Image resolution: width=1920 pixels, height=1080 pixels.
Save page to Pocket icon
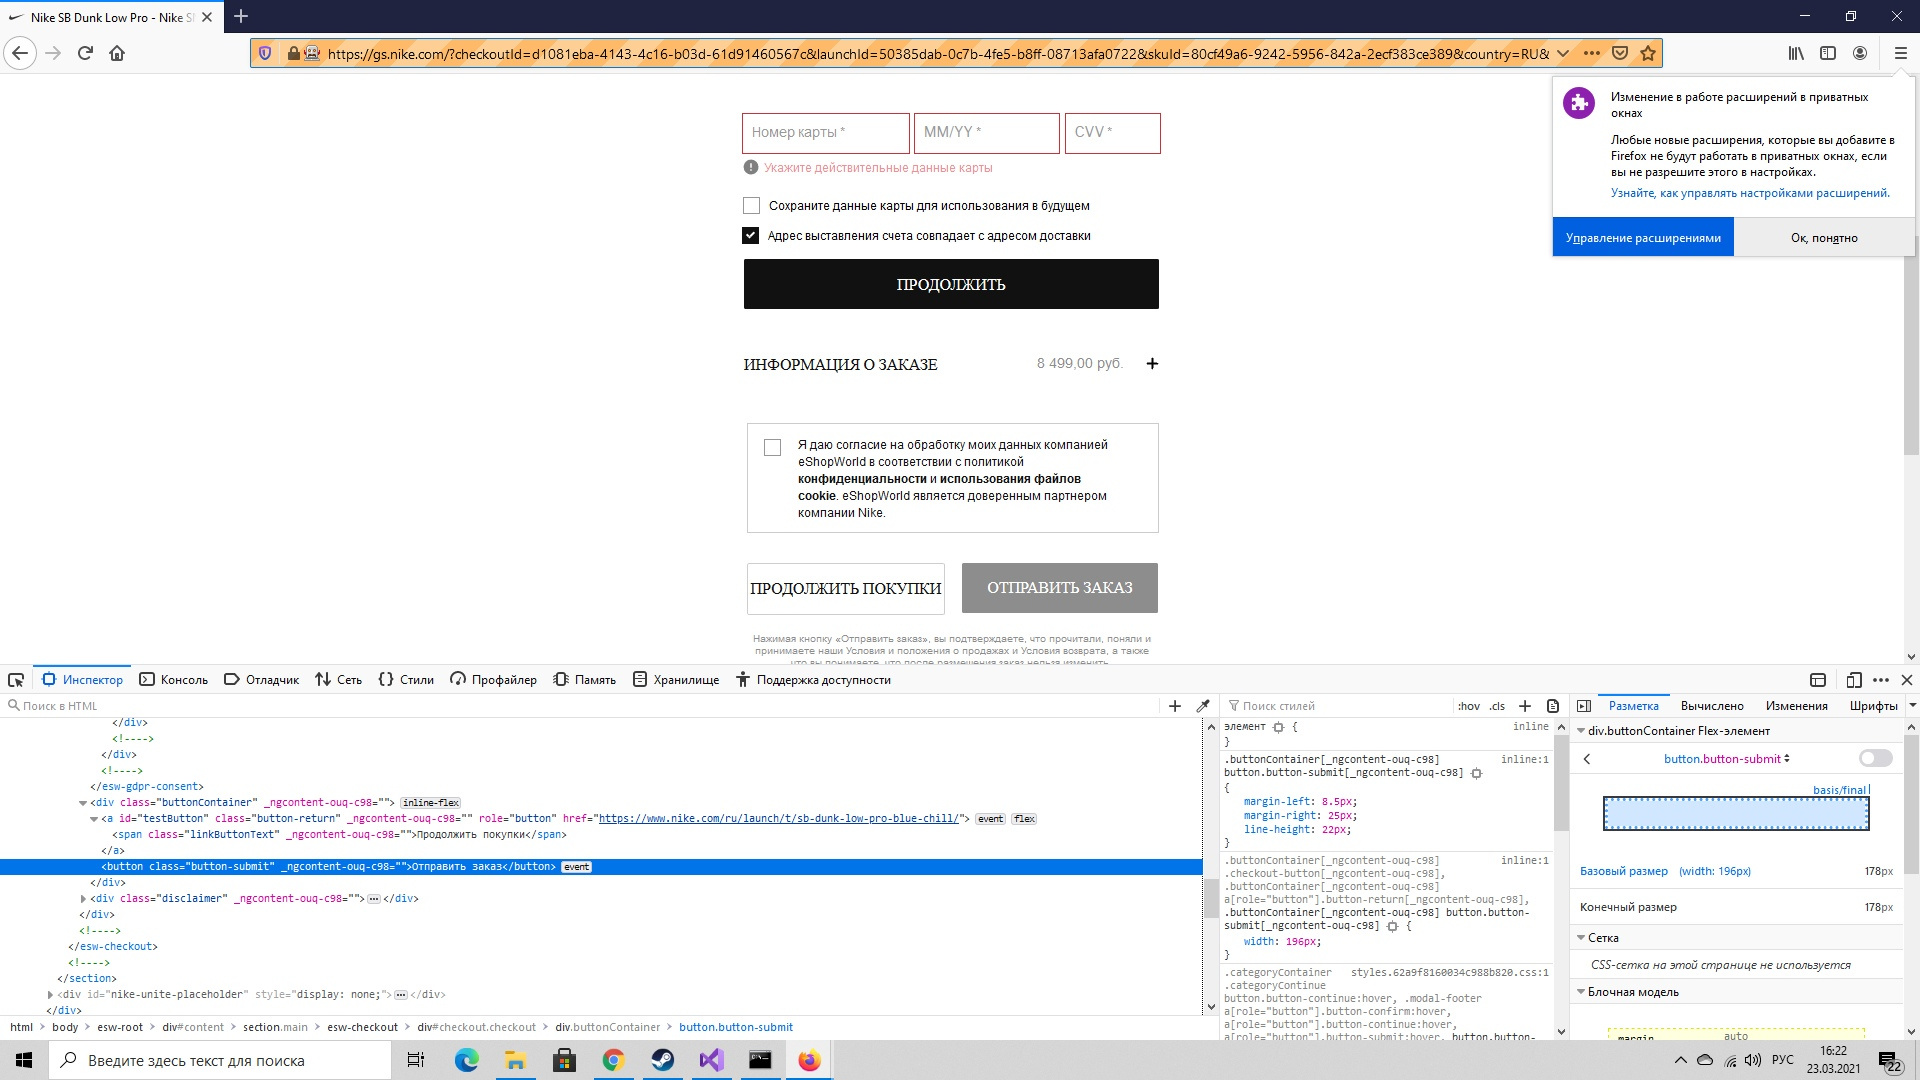(1620, 53)
